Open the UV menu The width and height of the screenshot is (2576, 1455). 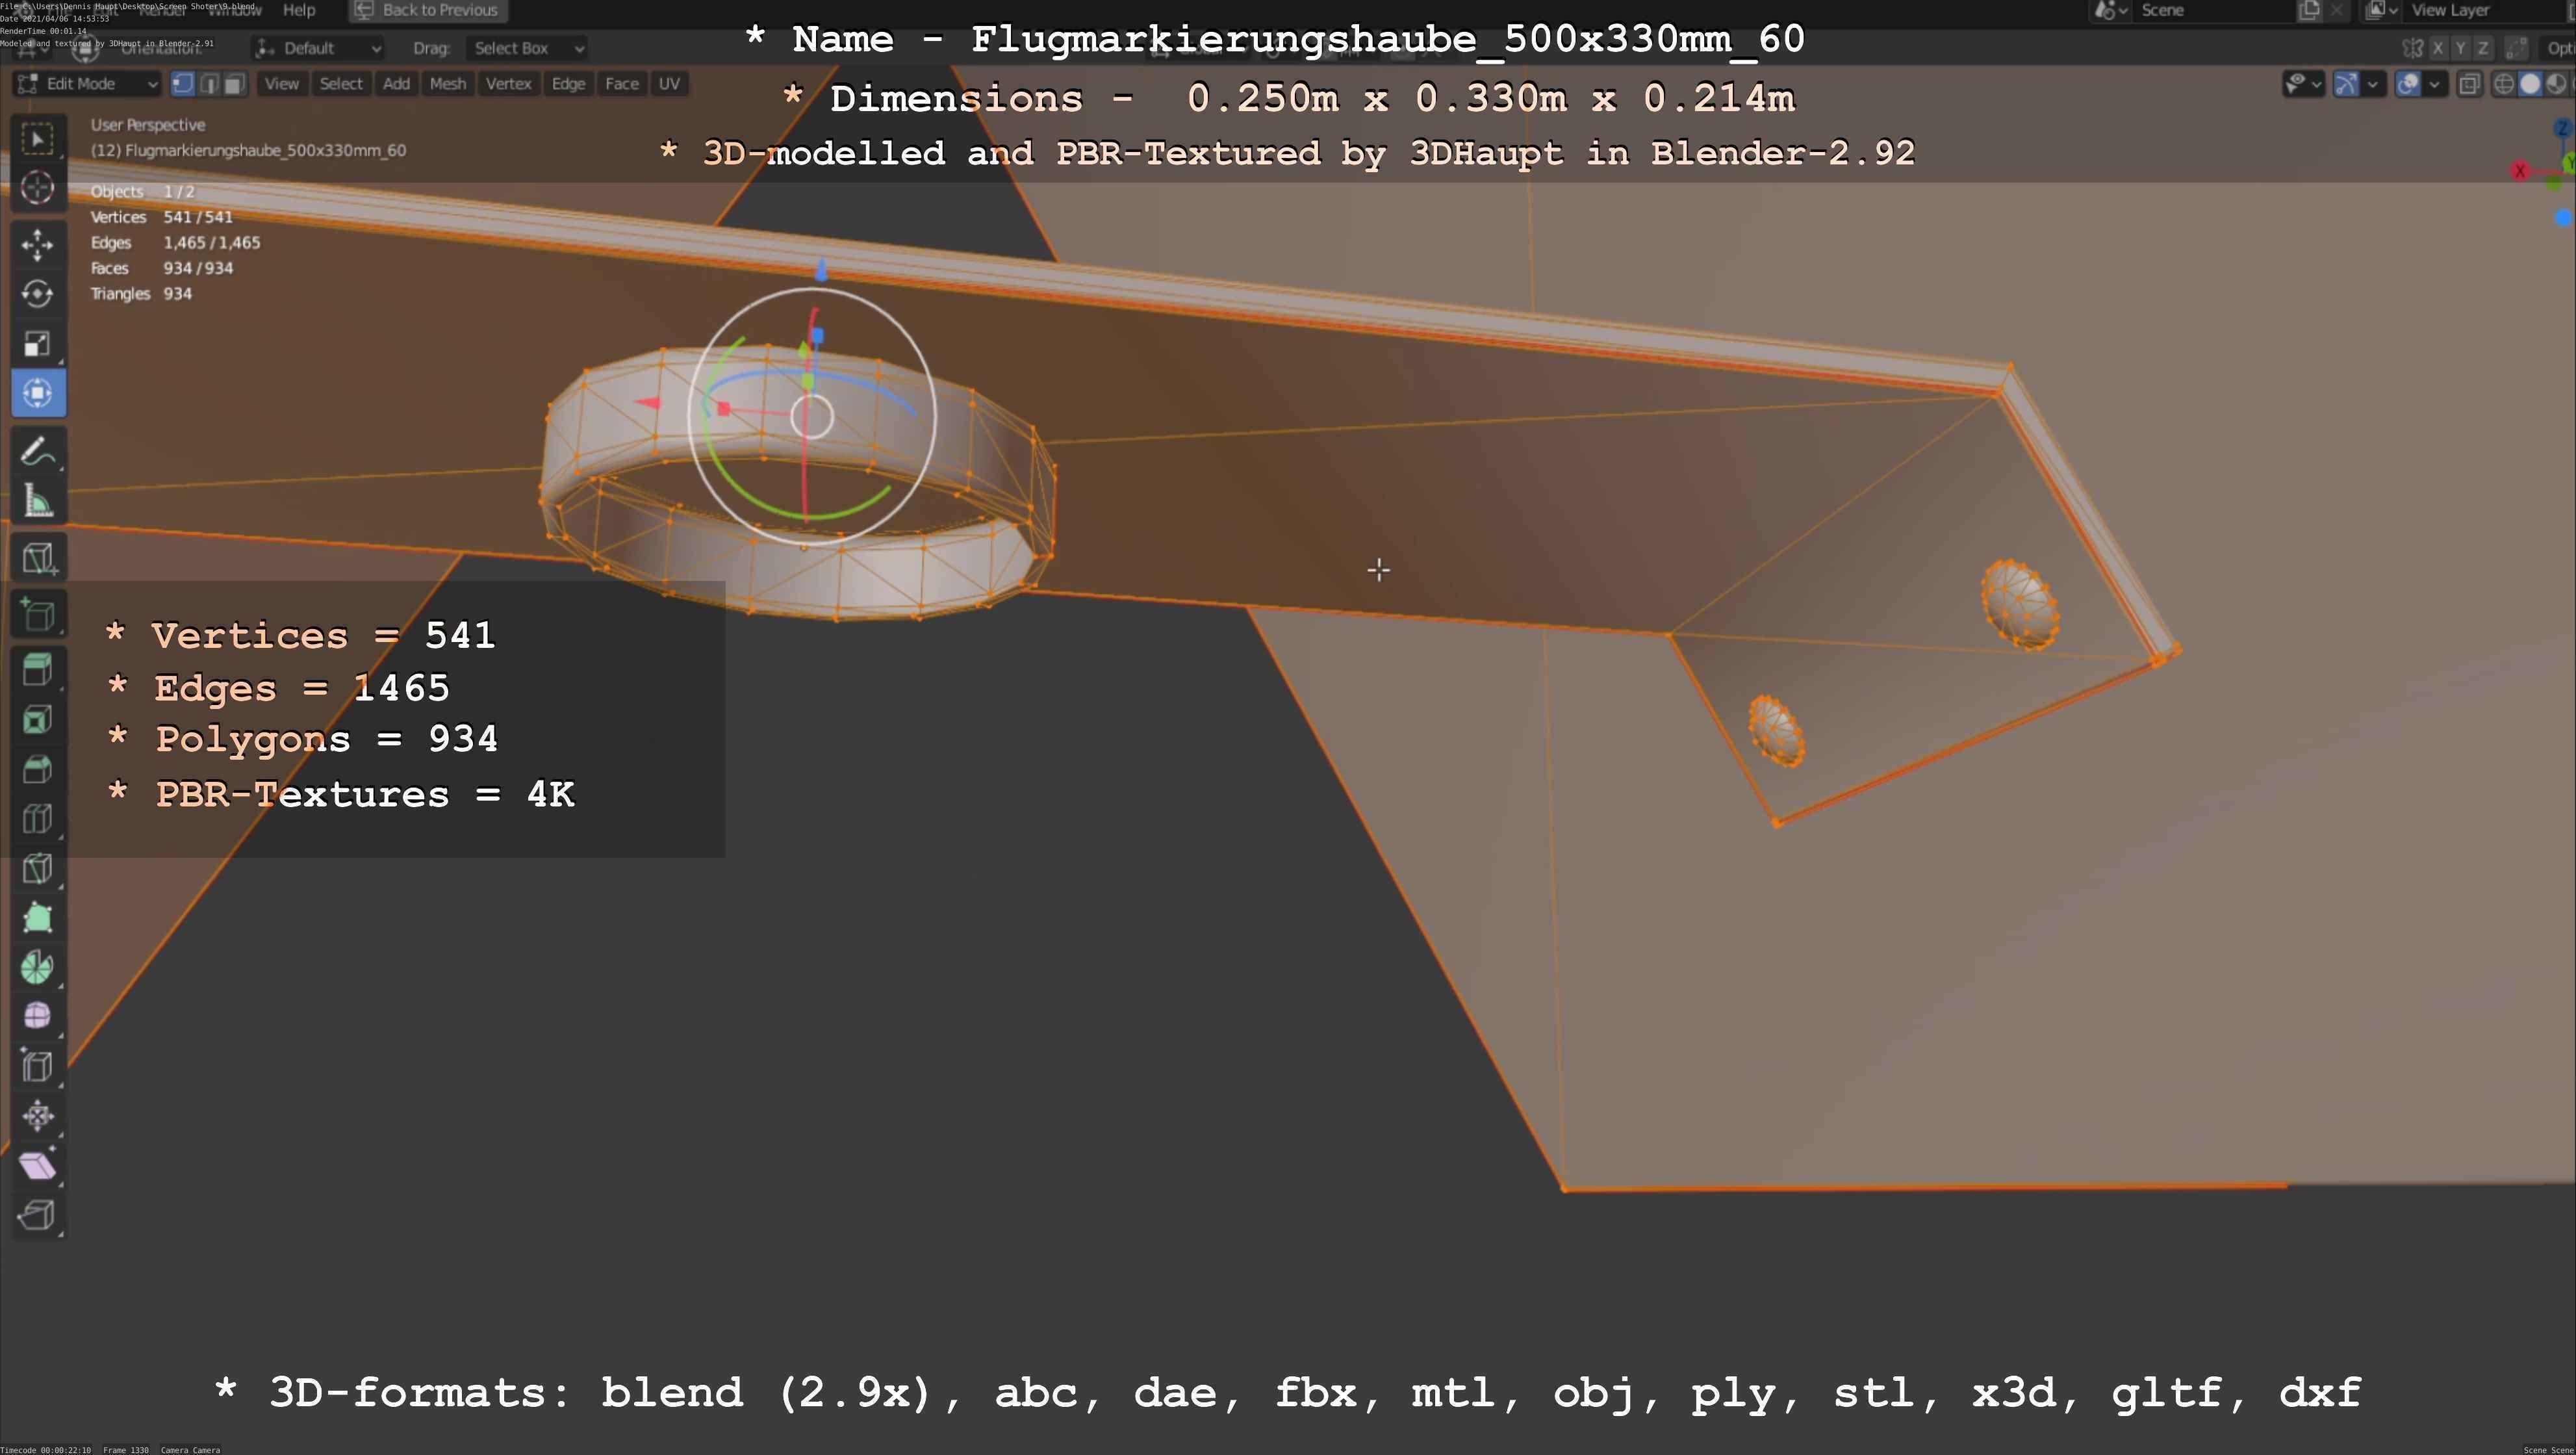pos(669,84)
